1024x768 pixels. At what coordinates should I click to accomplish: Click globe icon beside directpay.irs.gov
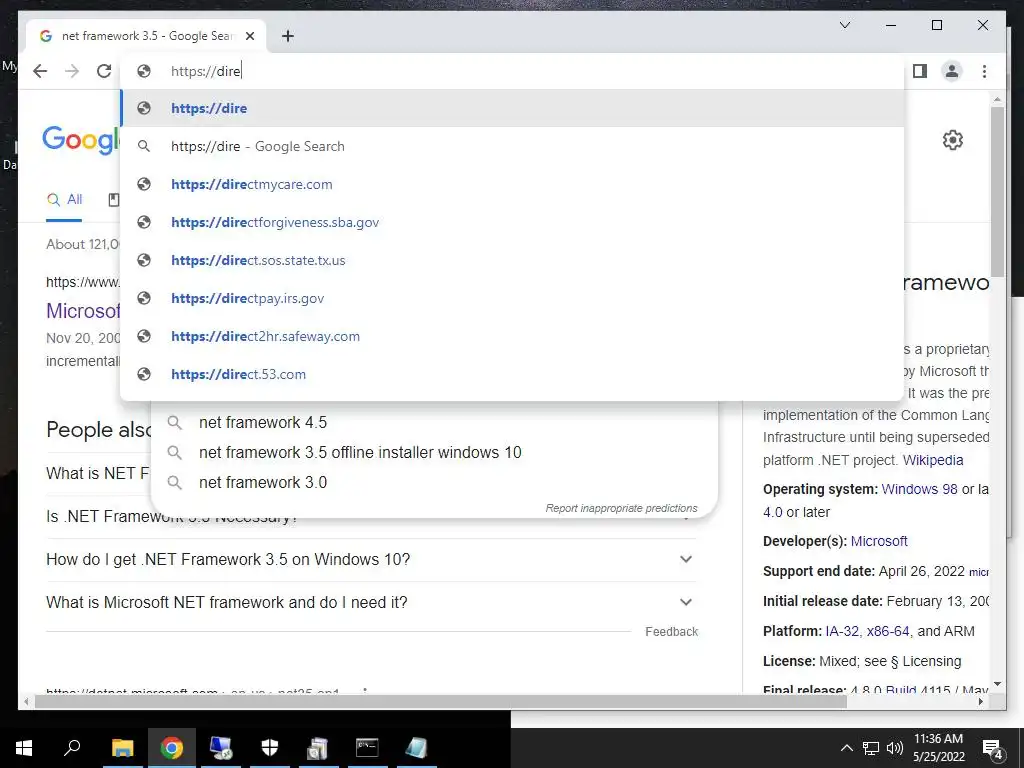(144, 298)
